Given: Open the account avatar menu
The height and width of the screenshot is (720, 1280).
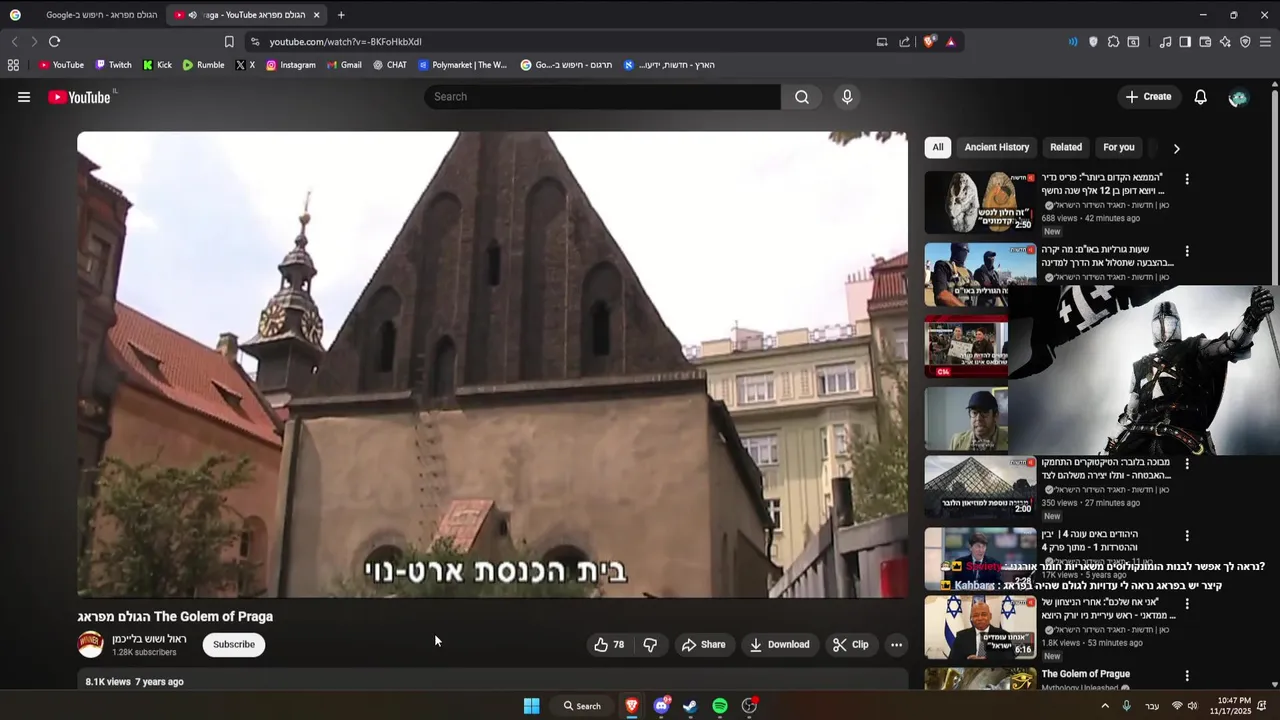Looking at the screenshot, I should 1238,97.
